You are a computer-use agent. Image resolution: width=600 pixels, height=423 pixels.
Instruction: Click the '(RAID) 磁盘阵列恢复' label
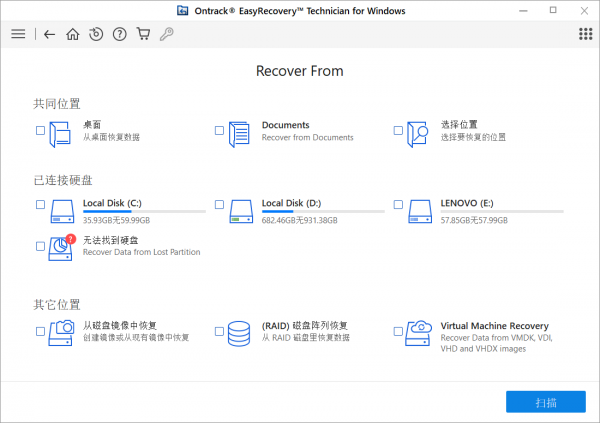(305, 326)
